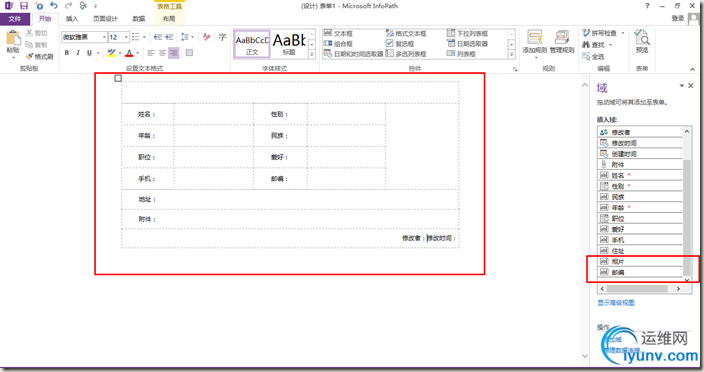Expand the controls gallery list
This screenshot has height=372, width=704.
pyautogui.click(x=511, y=54)
